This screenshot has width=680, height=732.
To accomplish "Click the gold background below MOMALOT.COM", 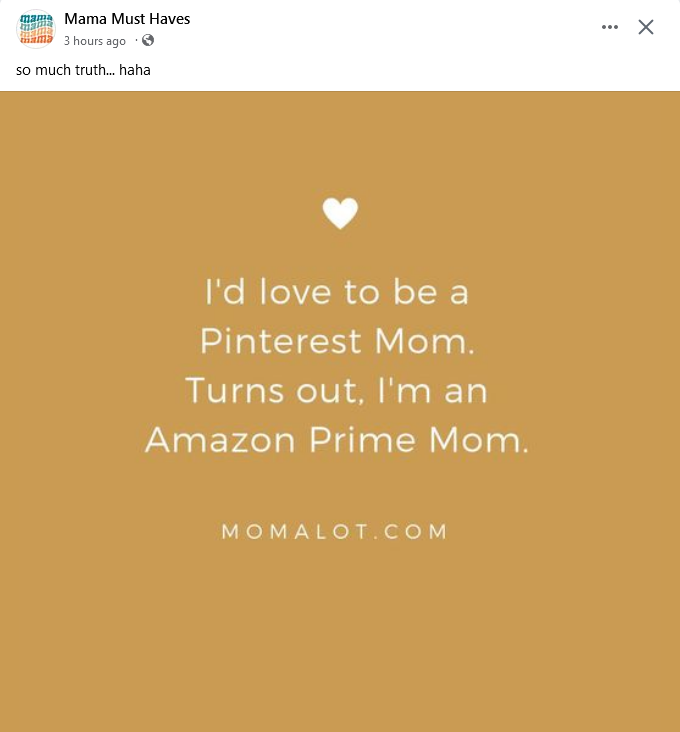I will [x=340, y=640].
